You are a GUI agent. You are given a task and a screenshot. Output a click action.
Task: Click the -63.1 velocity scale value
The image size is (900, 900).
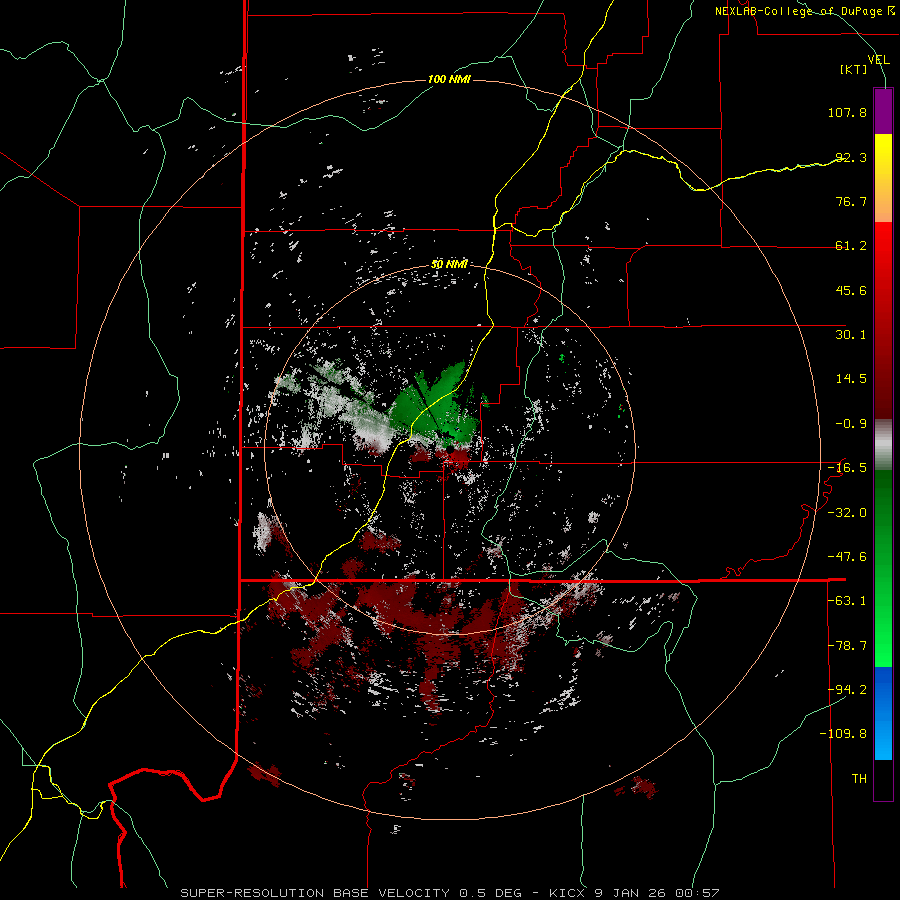tap(847, 601)
